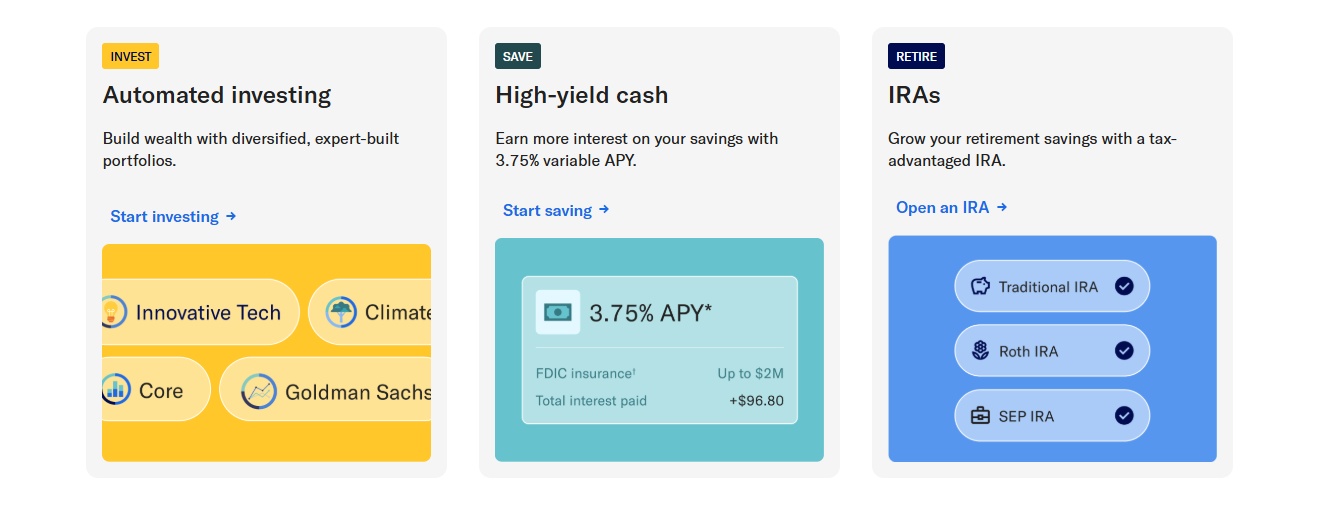
Task: Toggle the Traditional IRA checkmark
Action: [1124, 287]
